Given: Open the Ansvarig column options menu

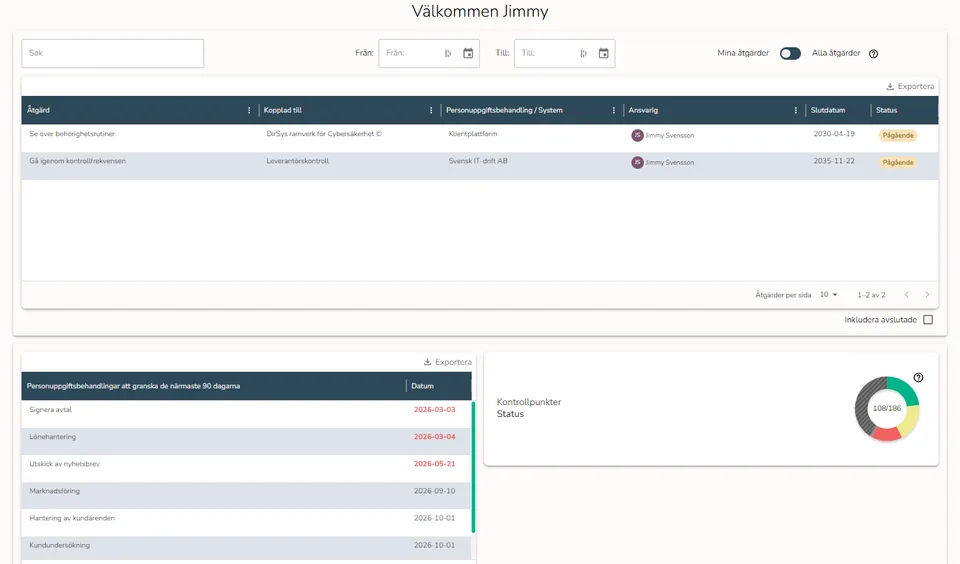Looking at the screenshot, I should 796,110.
